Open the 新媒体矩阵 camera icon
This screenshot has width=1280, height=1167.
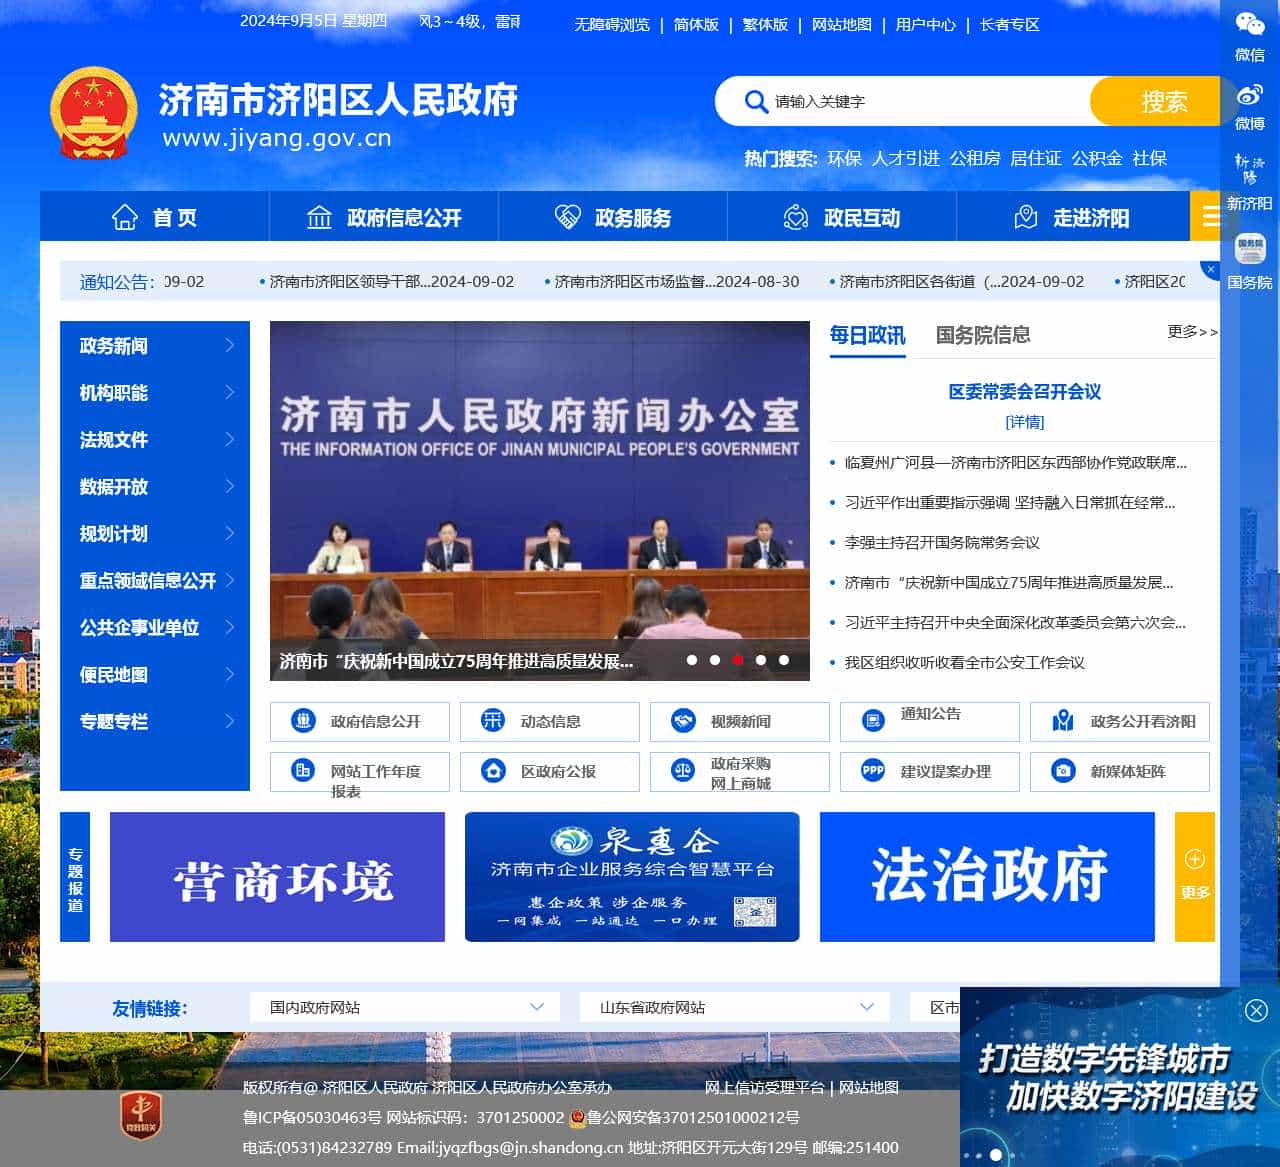pos(1063,771)
